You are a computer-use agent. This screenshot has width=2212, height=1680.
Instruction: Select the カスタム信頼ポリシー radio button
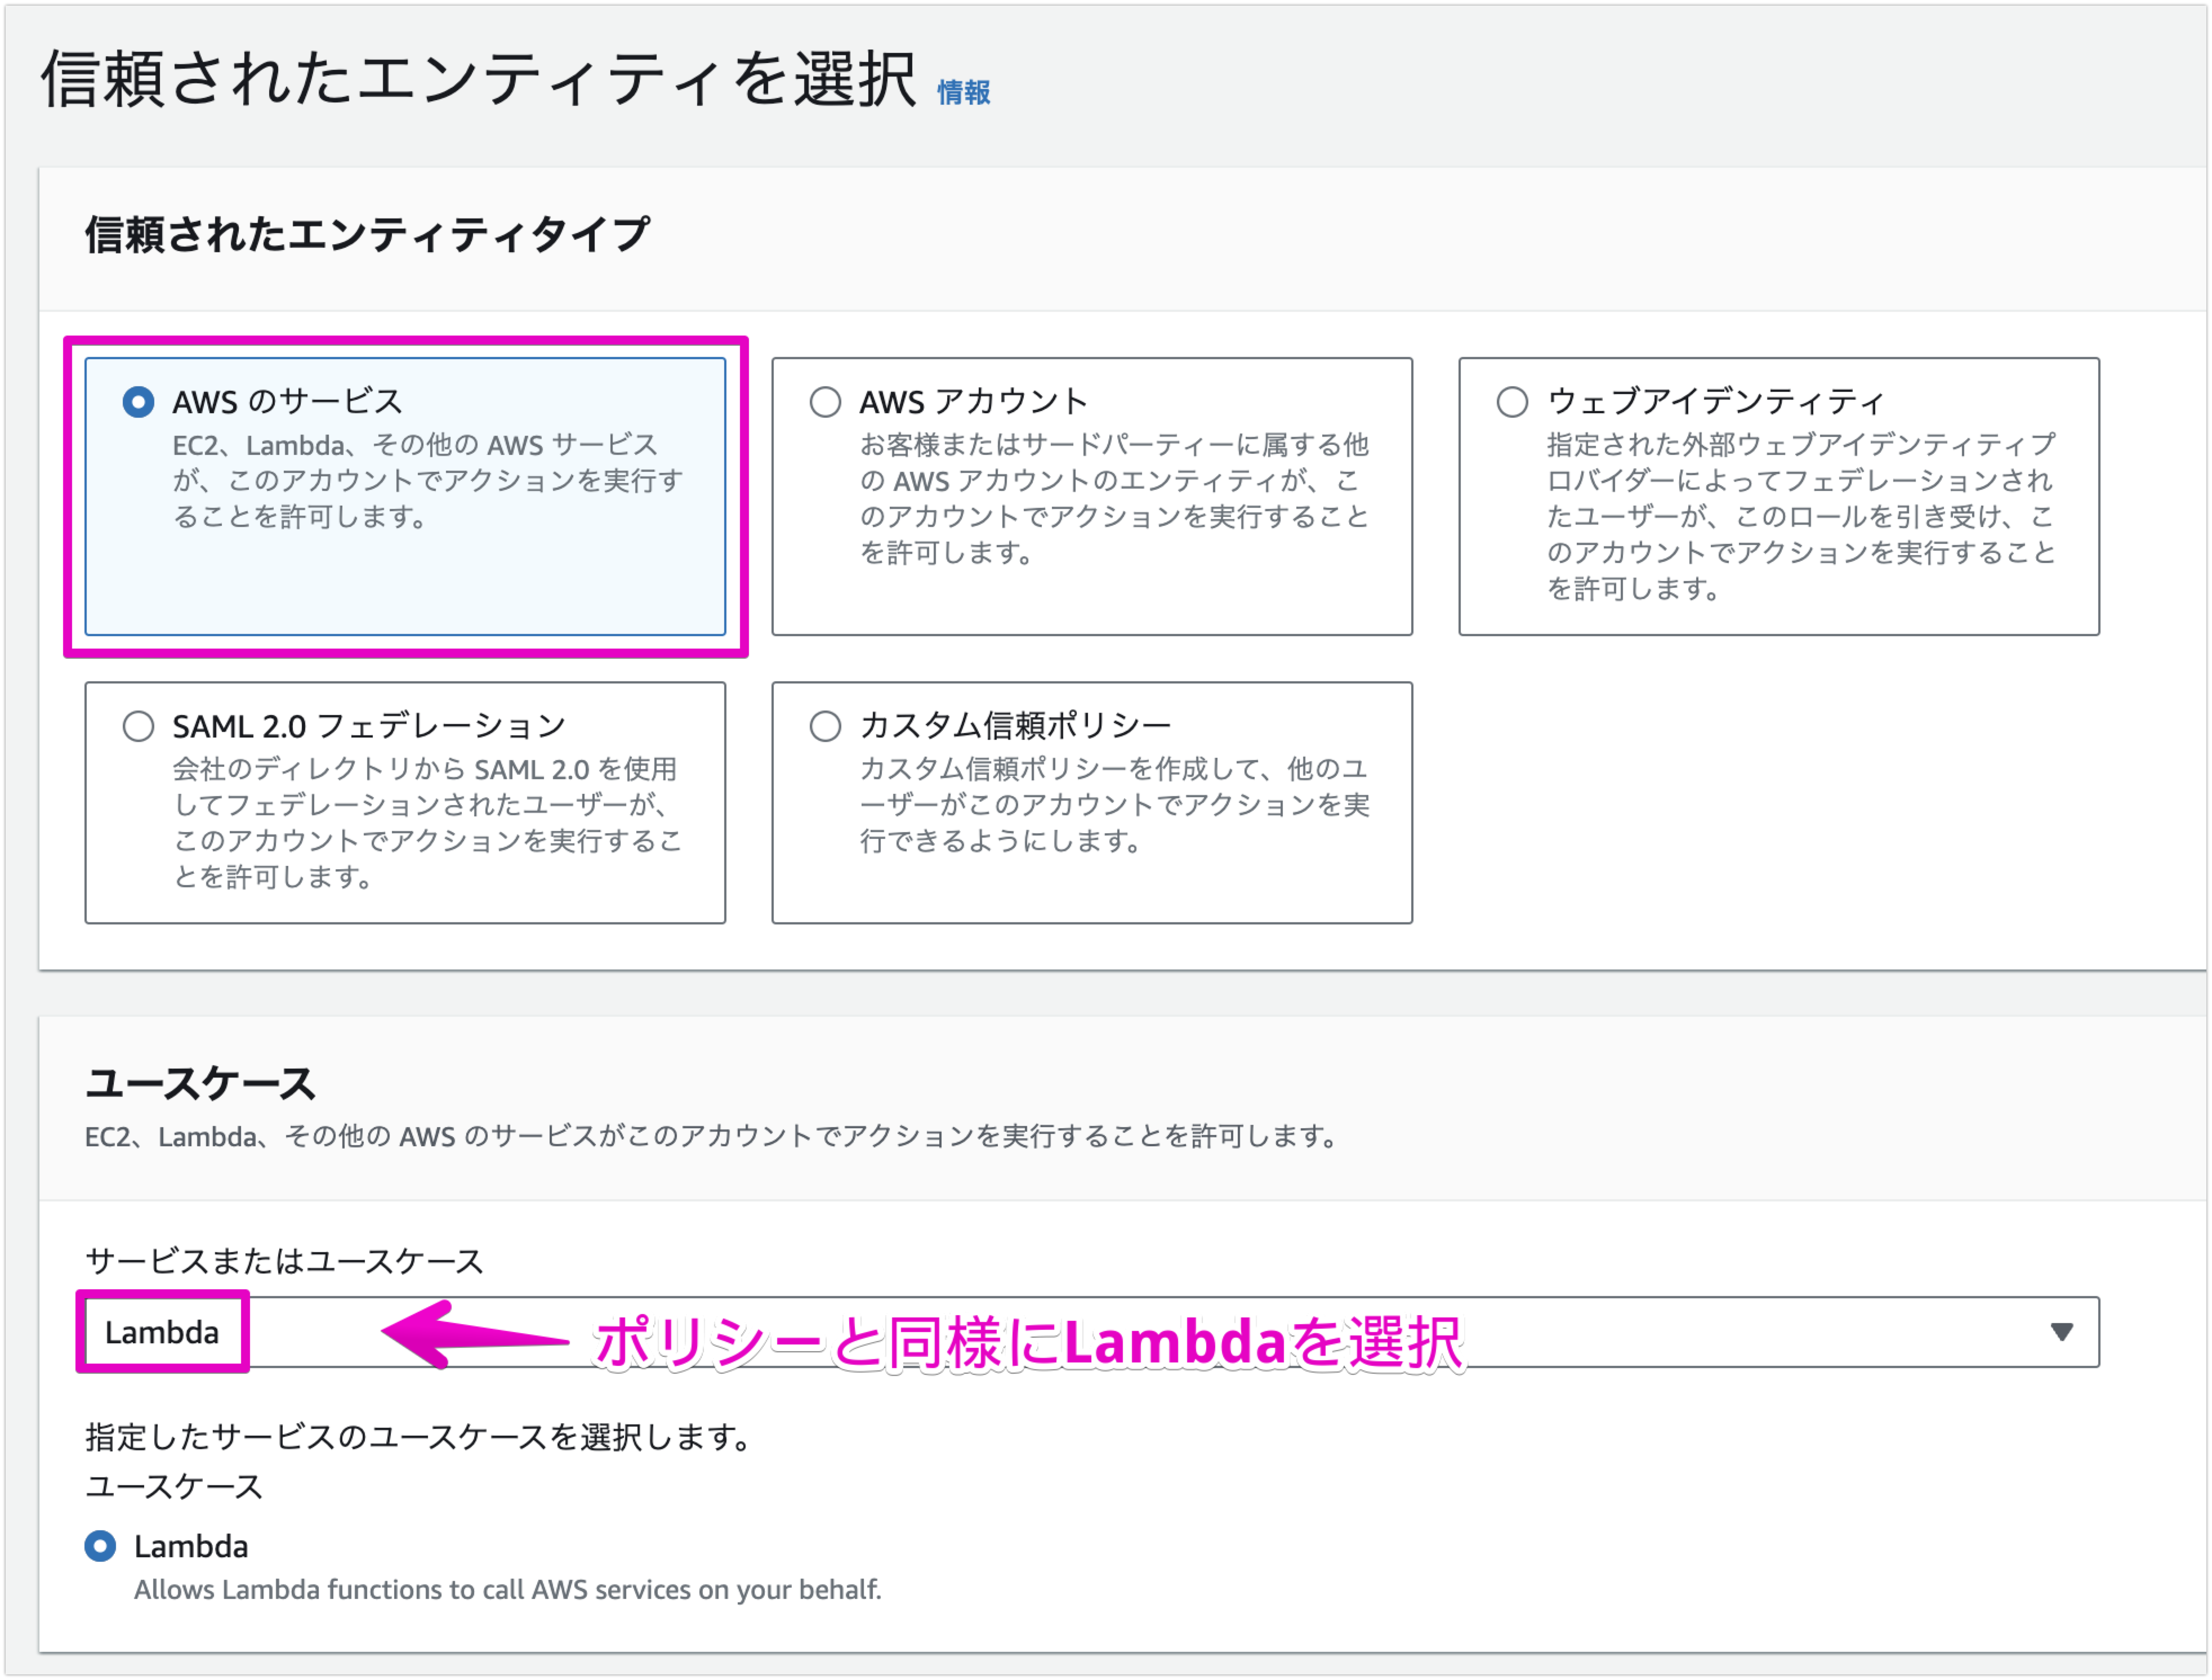[825, 726]
